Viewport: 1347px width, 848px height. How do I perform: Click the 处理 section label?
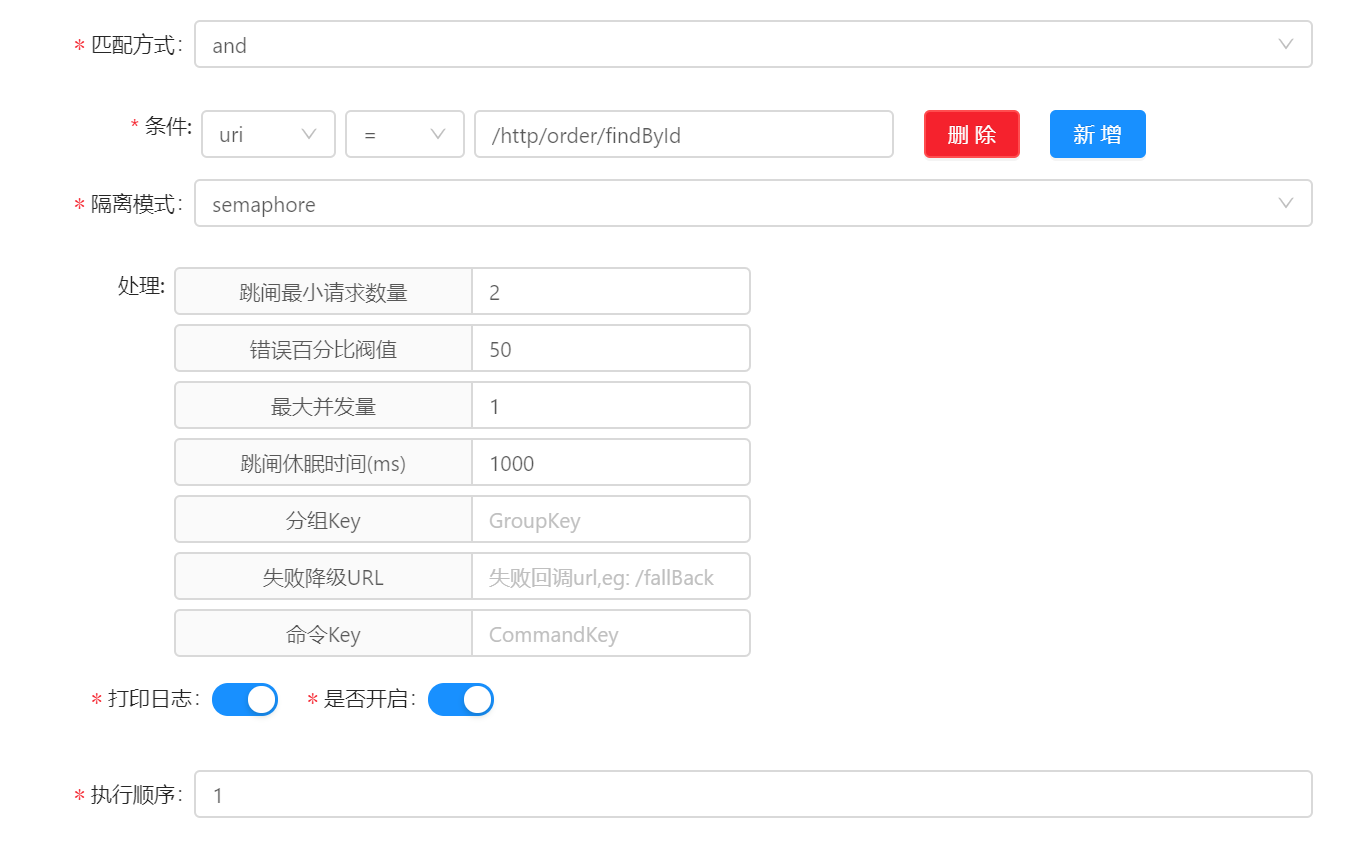click(141, 286)
